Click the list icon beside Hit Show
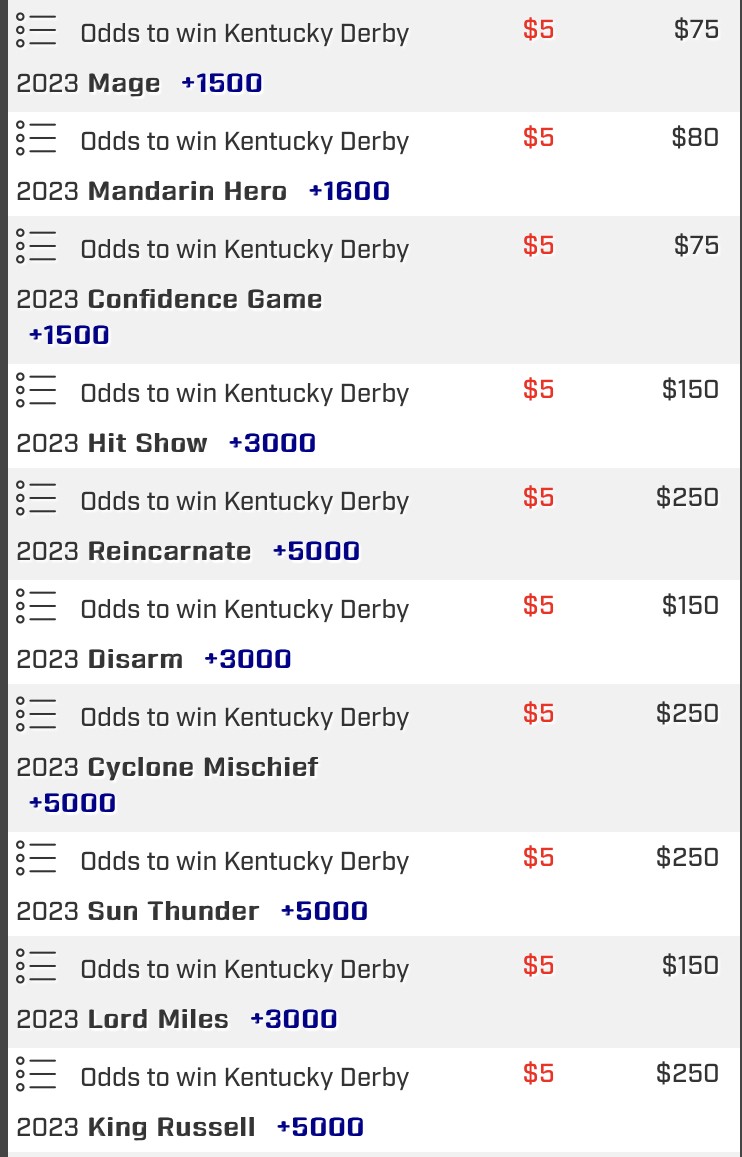Image resolution: width=742 pixels, height=1157 pixels. click(36, 391)
